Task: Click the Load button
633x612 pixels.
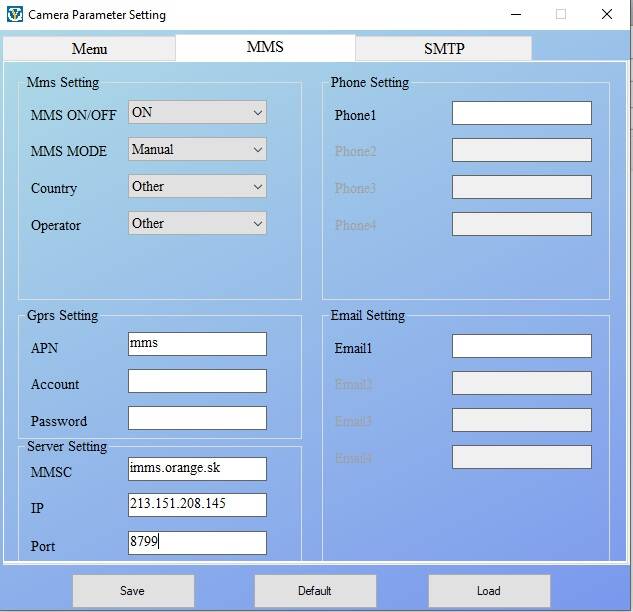Action: pos(489,591)
